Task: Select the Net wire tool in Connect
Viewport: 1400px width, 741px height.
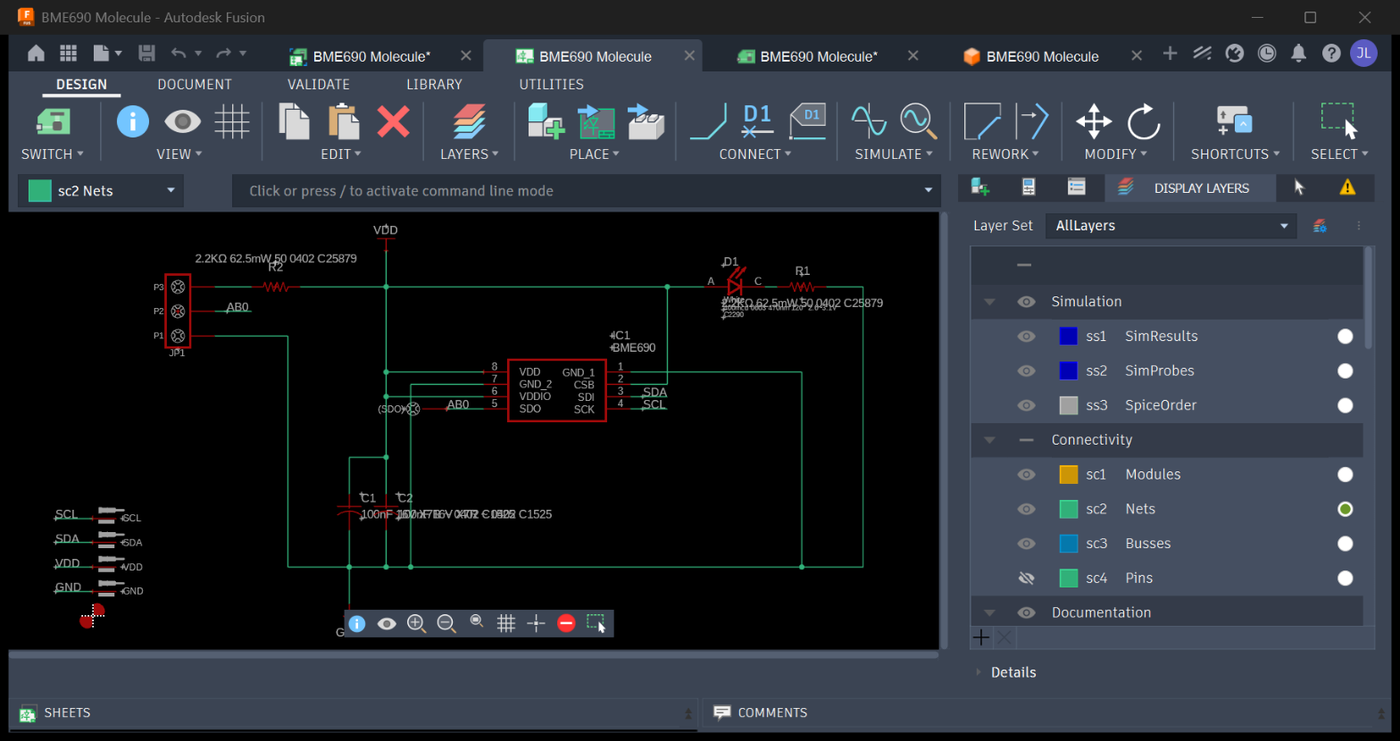Action: 708,122
